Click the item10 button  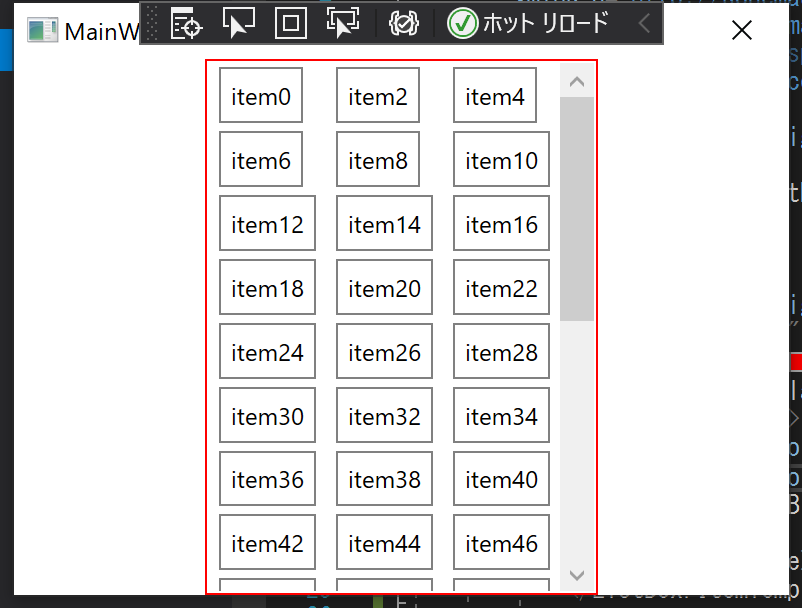click(x=501, y=159)
